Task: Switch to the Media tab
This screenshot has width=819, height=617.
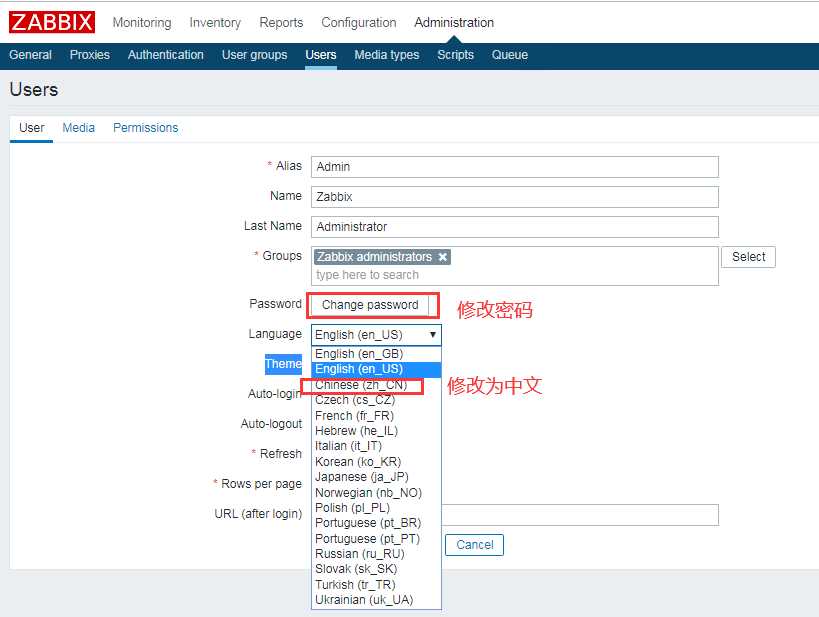Action: pos(78,128)
